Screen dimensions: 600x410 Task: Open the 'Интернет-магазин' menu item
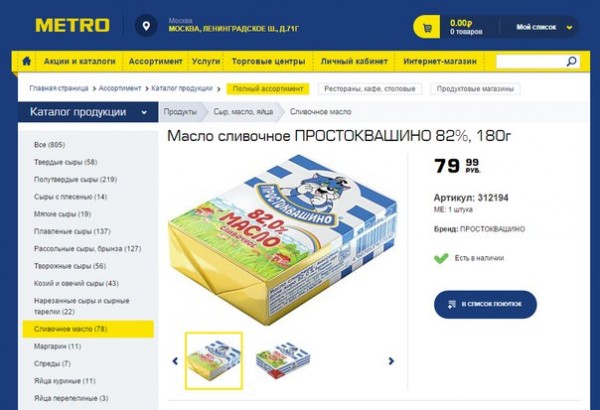click(440, 61)
